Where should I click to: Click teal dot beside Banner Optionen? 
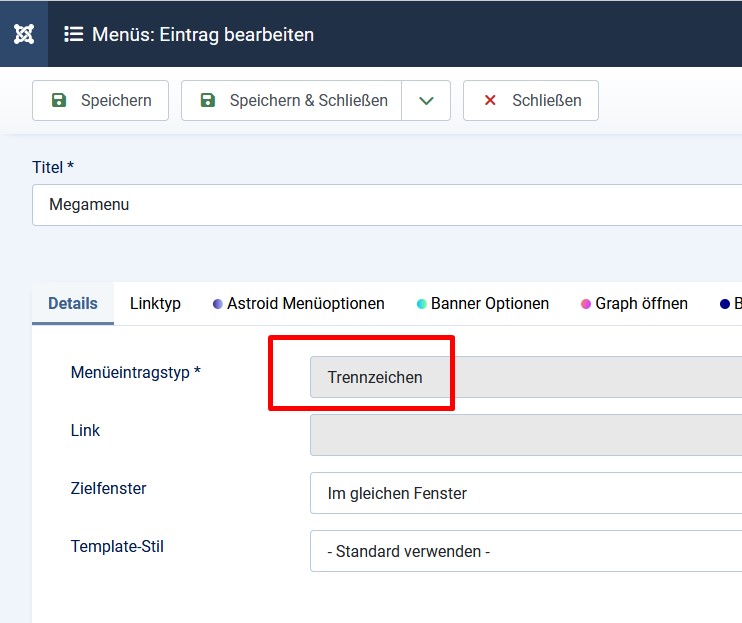pyautogui.click(x=422, y=304)
